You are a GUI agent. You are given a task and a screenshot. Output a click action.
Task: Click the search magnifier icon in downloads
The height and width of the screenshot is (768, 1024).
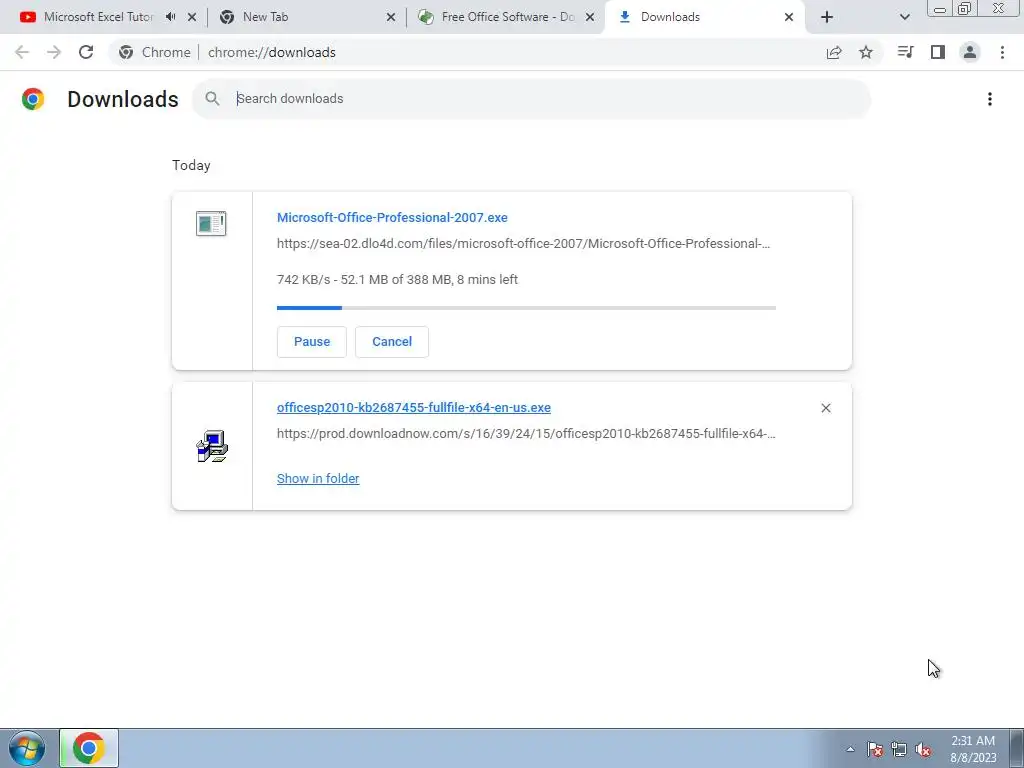point(212,99)
